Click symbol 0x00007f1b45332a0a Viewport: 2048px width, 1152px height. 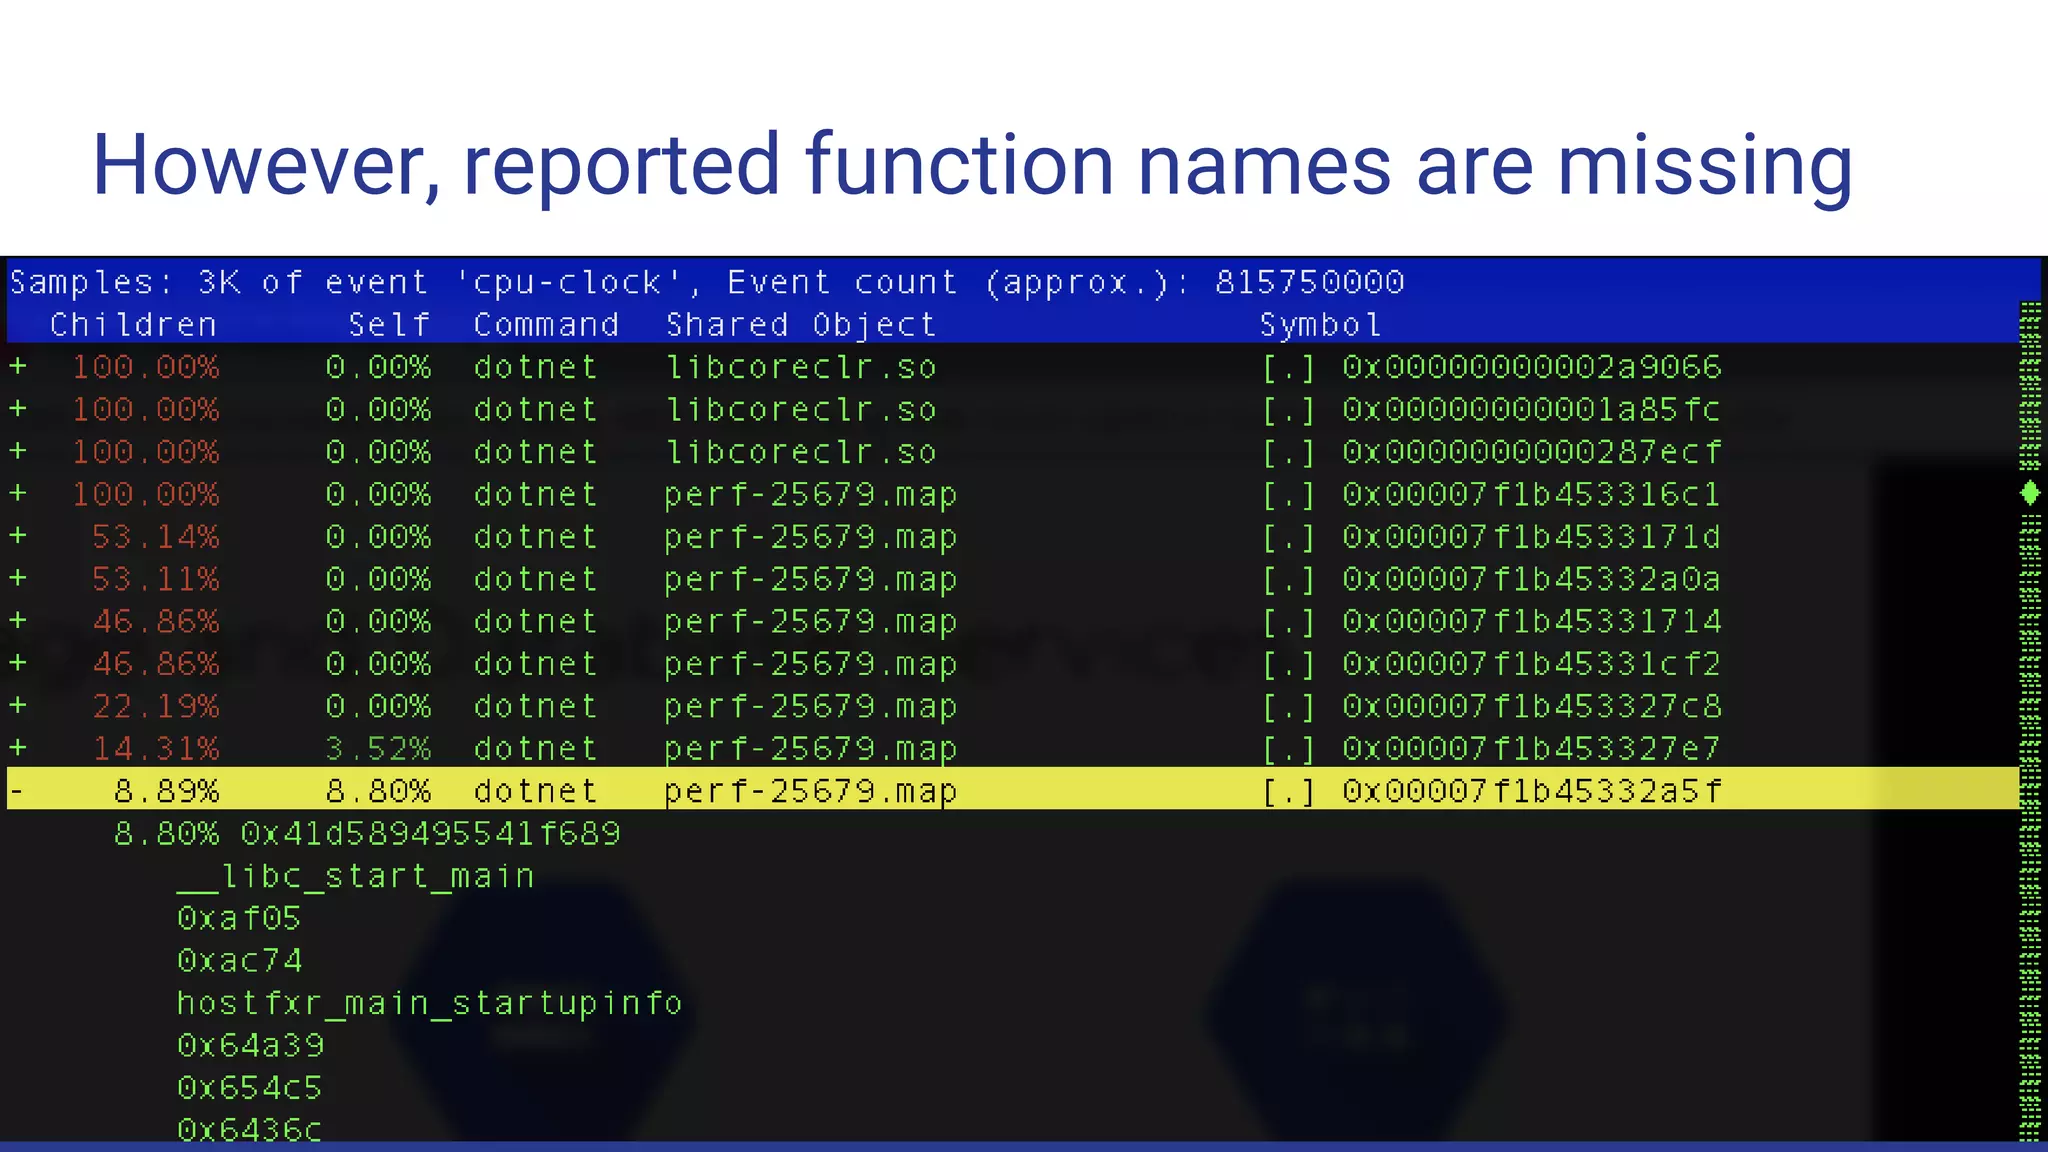coord(1532,579)
